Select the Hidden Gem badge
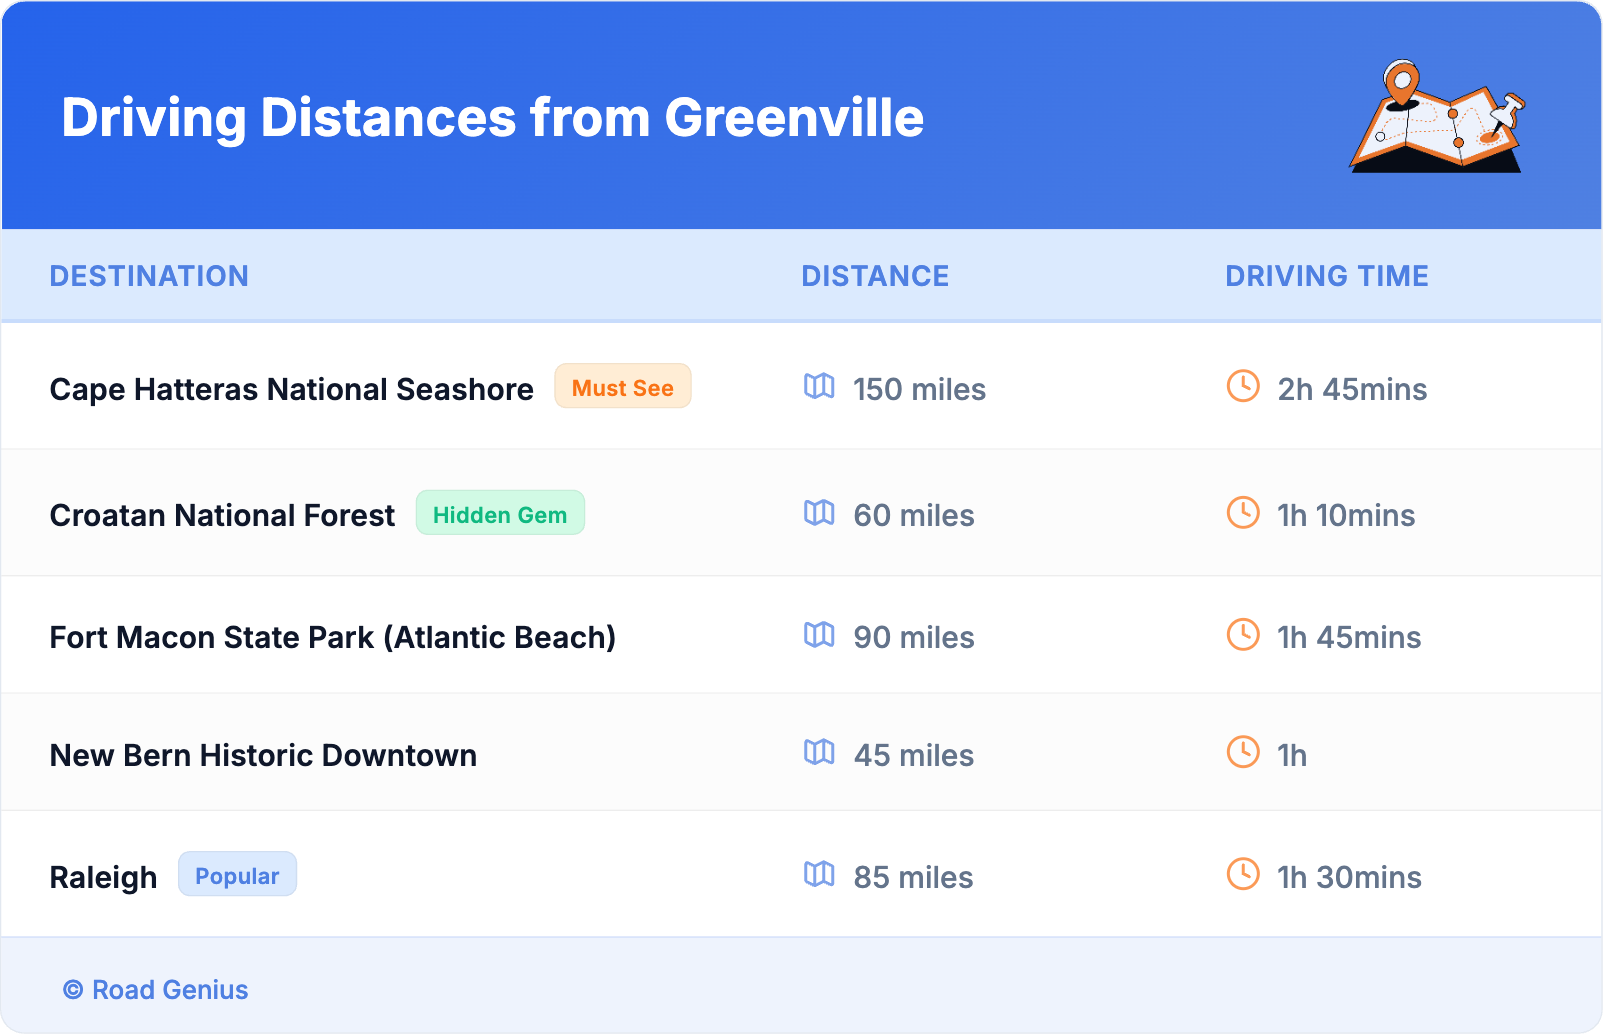Screen dimensions: 1604x1034 click(x=500, y=514)
